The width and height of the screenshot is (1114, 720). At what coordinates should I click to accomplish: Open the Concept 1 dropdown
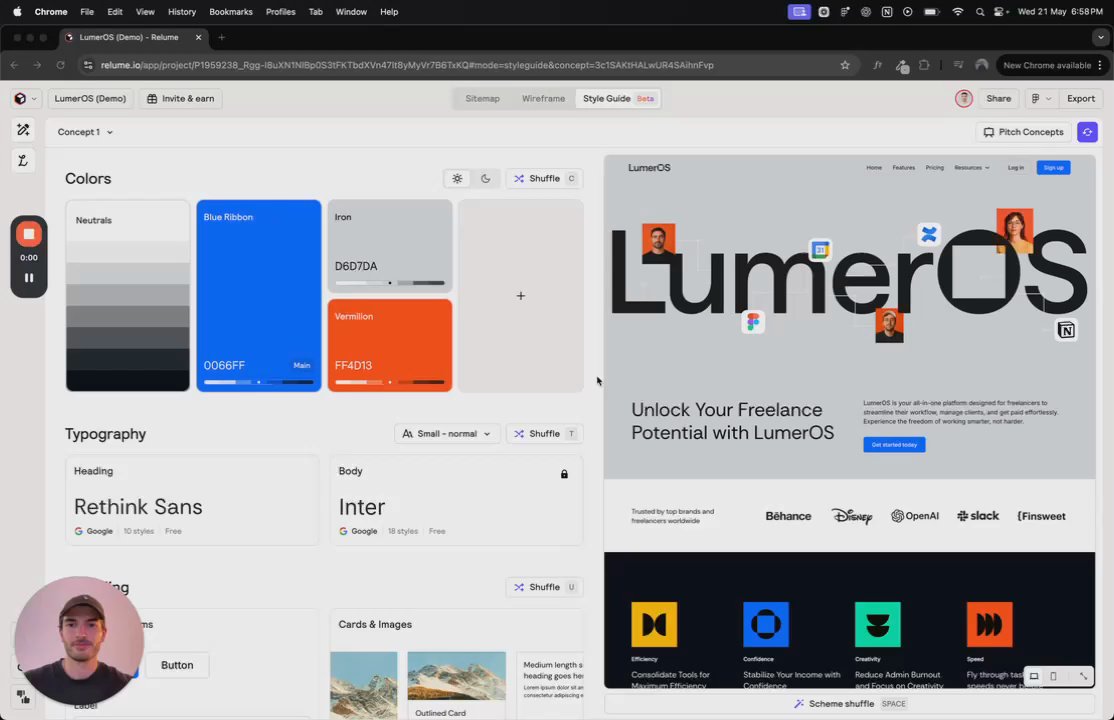point(85,132)
